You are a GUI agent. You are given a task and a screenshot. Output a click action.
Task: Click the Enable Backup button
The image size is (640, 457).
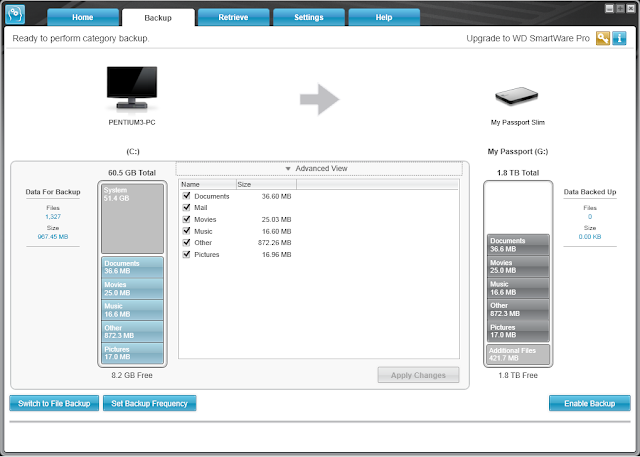589,403
